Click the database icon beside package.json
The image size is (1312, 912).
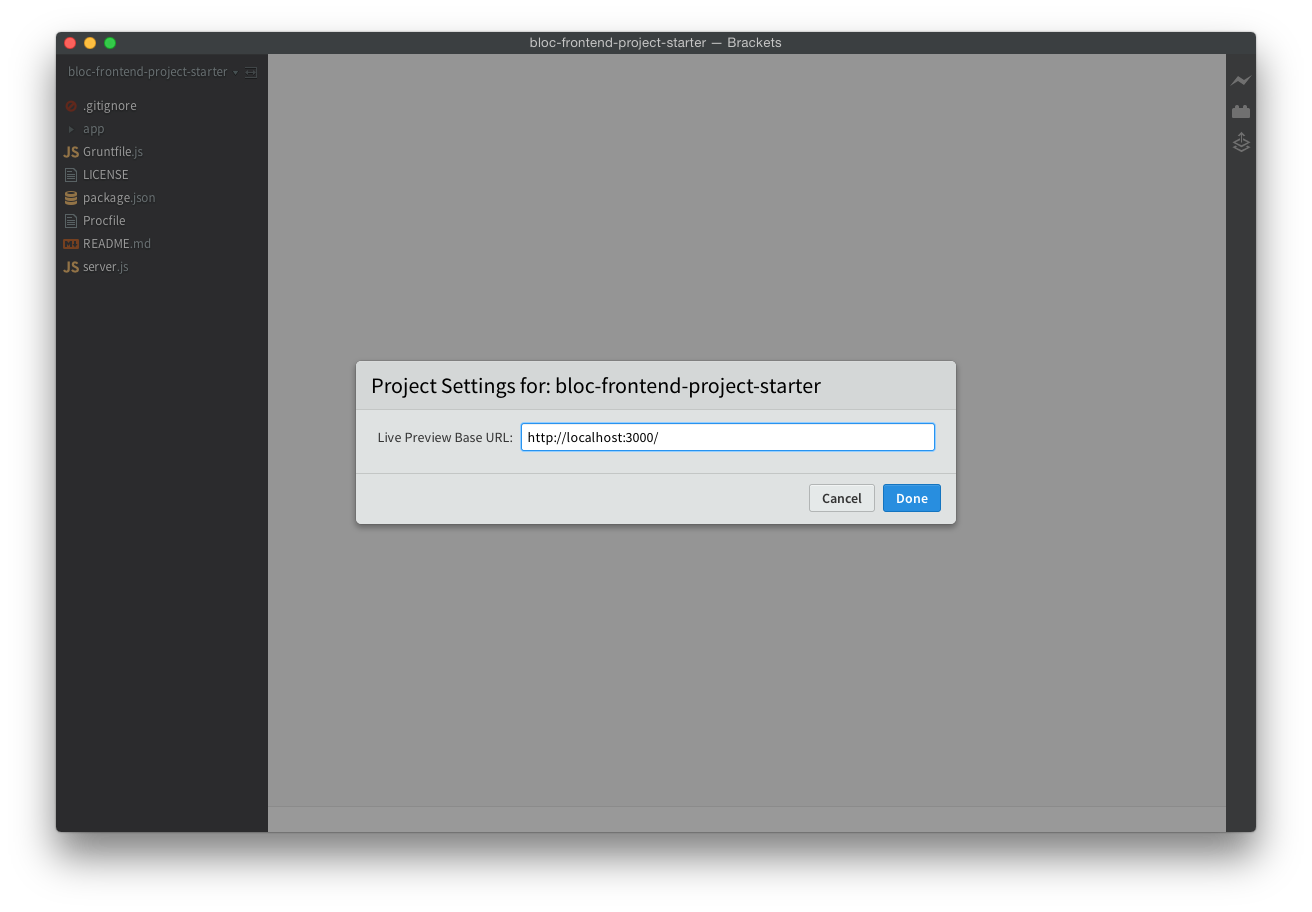point(71,198)
